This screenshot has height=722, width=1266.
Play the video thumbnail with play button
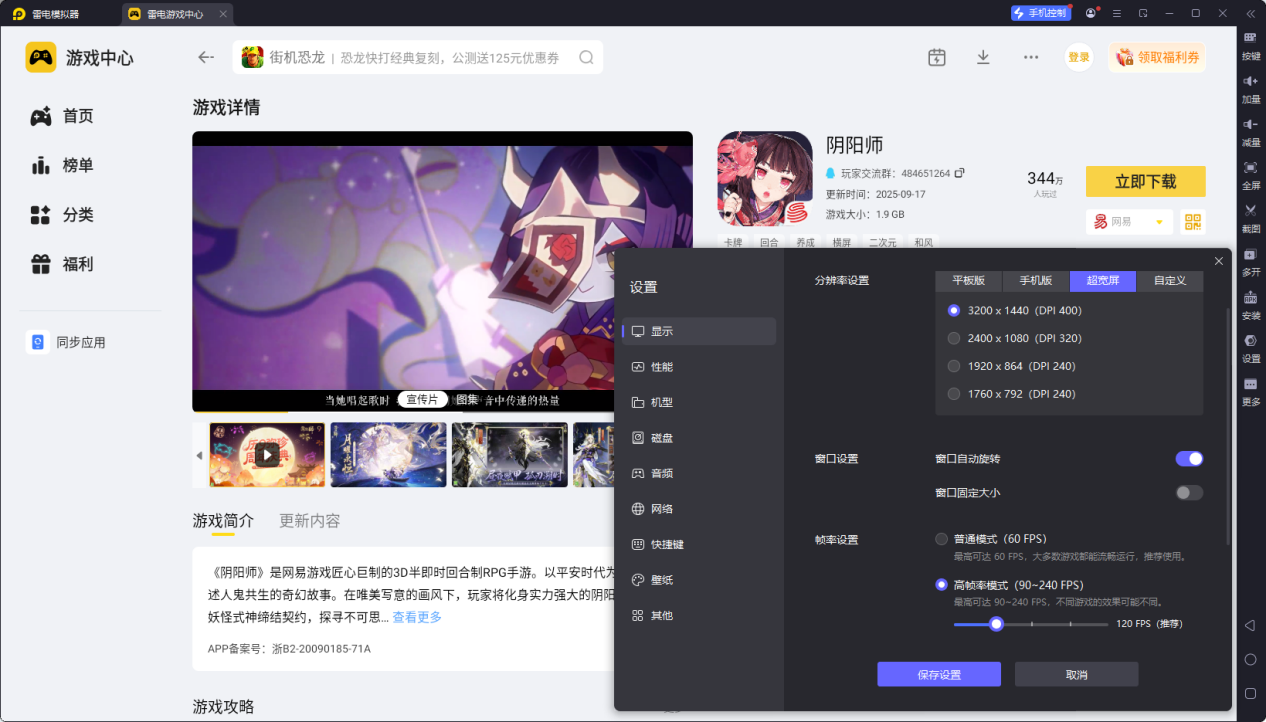266,455
